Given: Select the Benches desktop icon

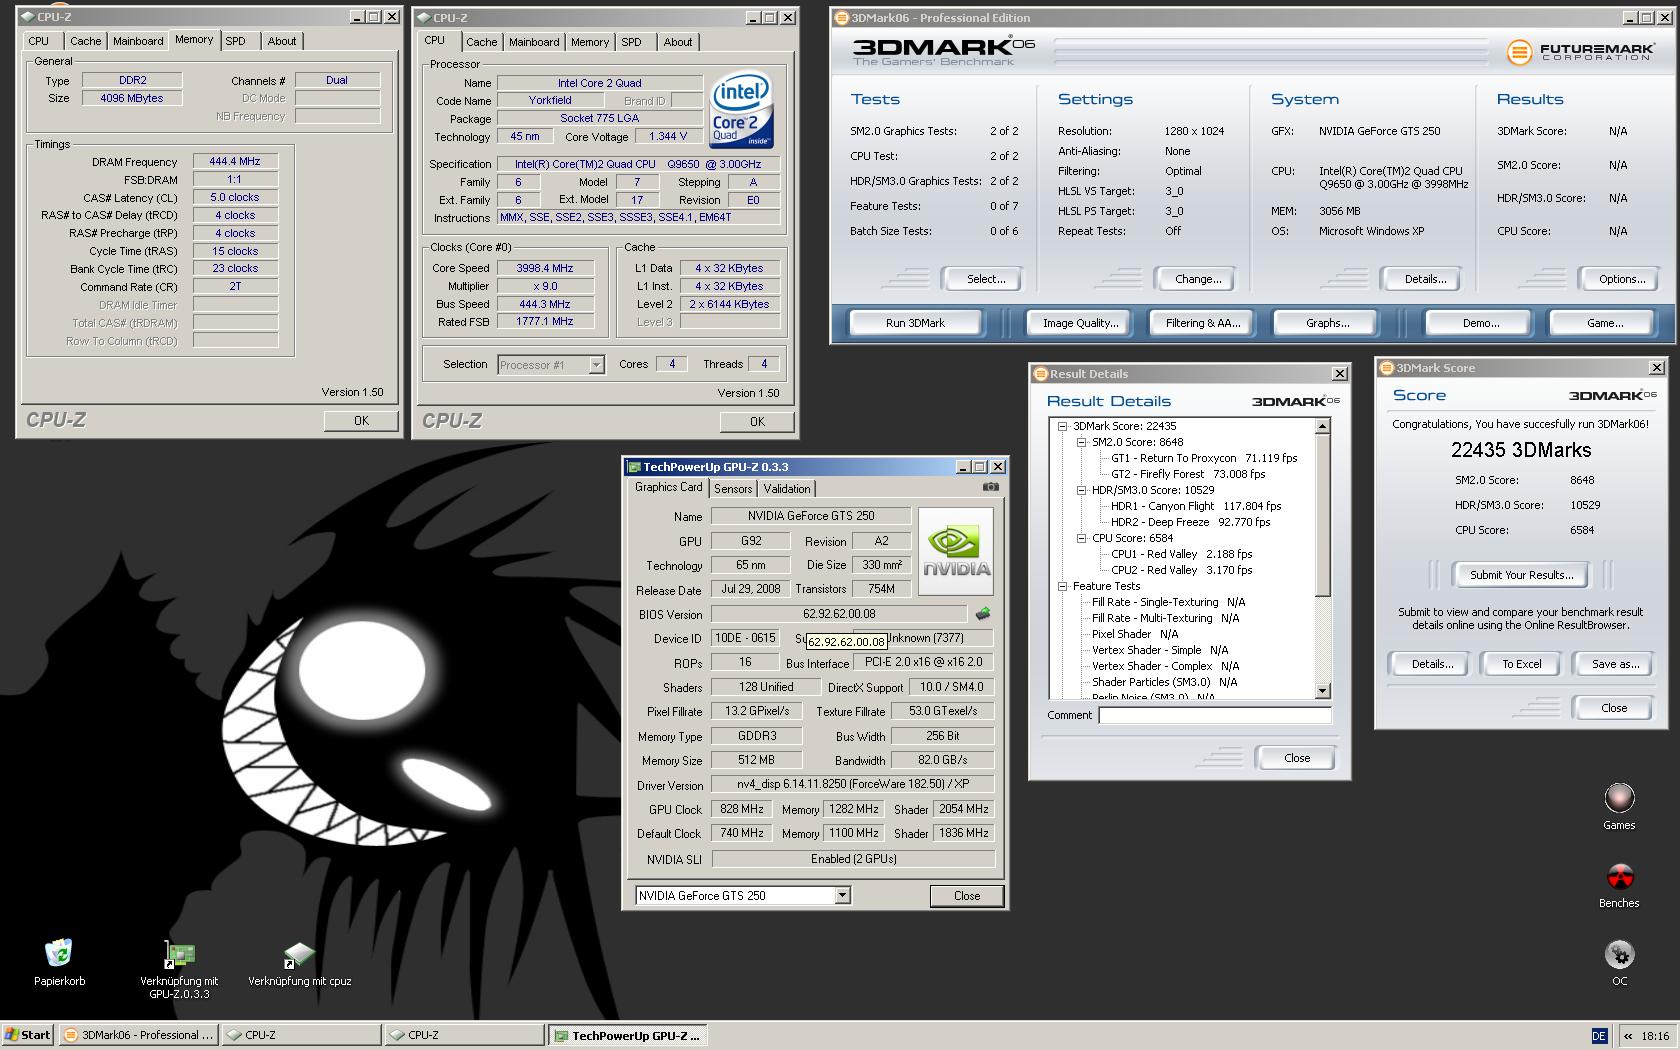Looking at the screenshot, I should (x=1619, y=885).
